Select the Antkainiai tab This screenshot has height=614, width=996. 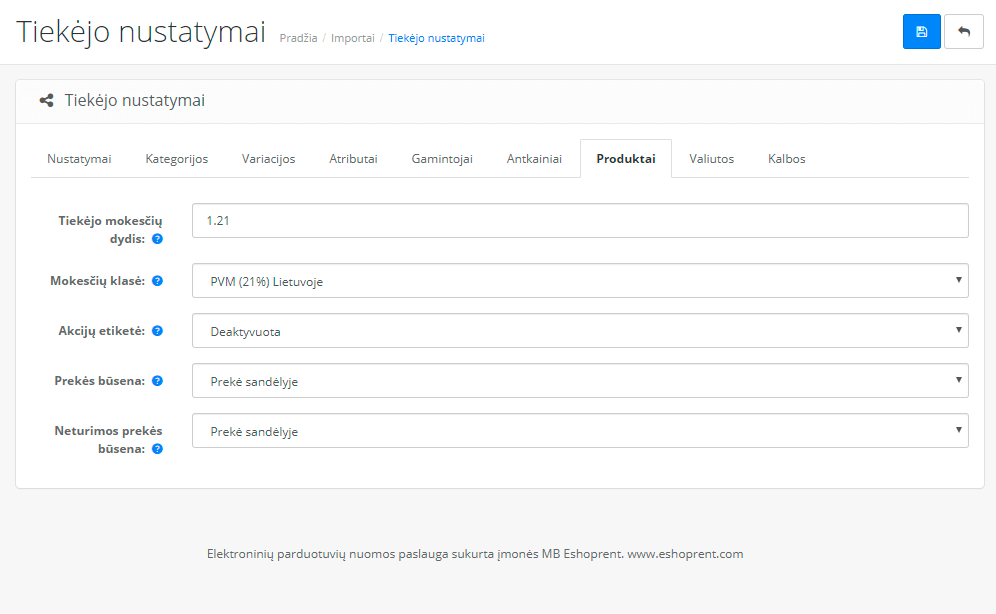(x=534, y=159)
